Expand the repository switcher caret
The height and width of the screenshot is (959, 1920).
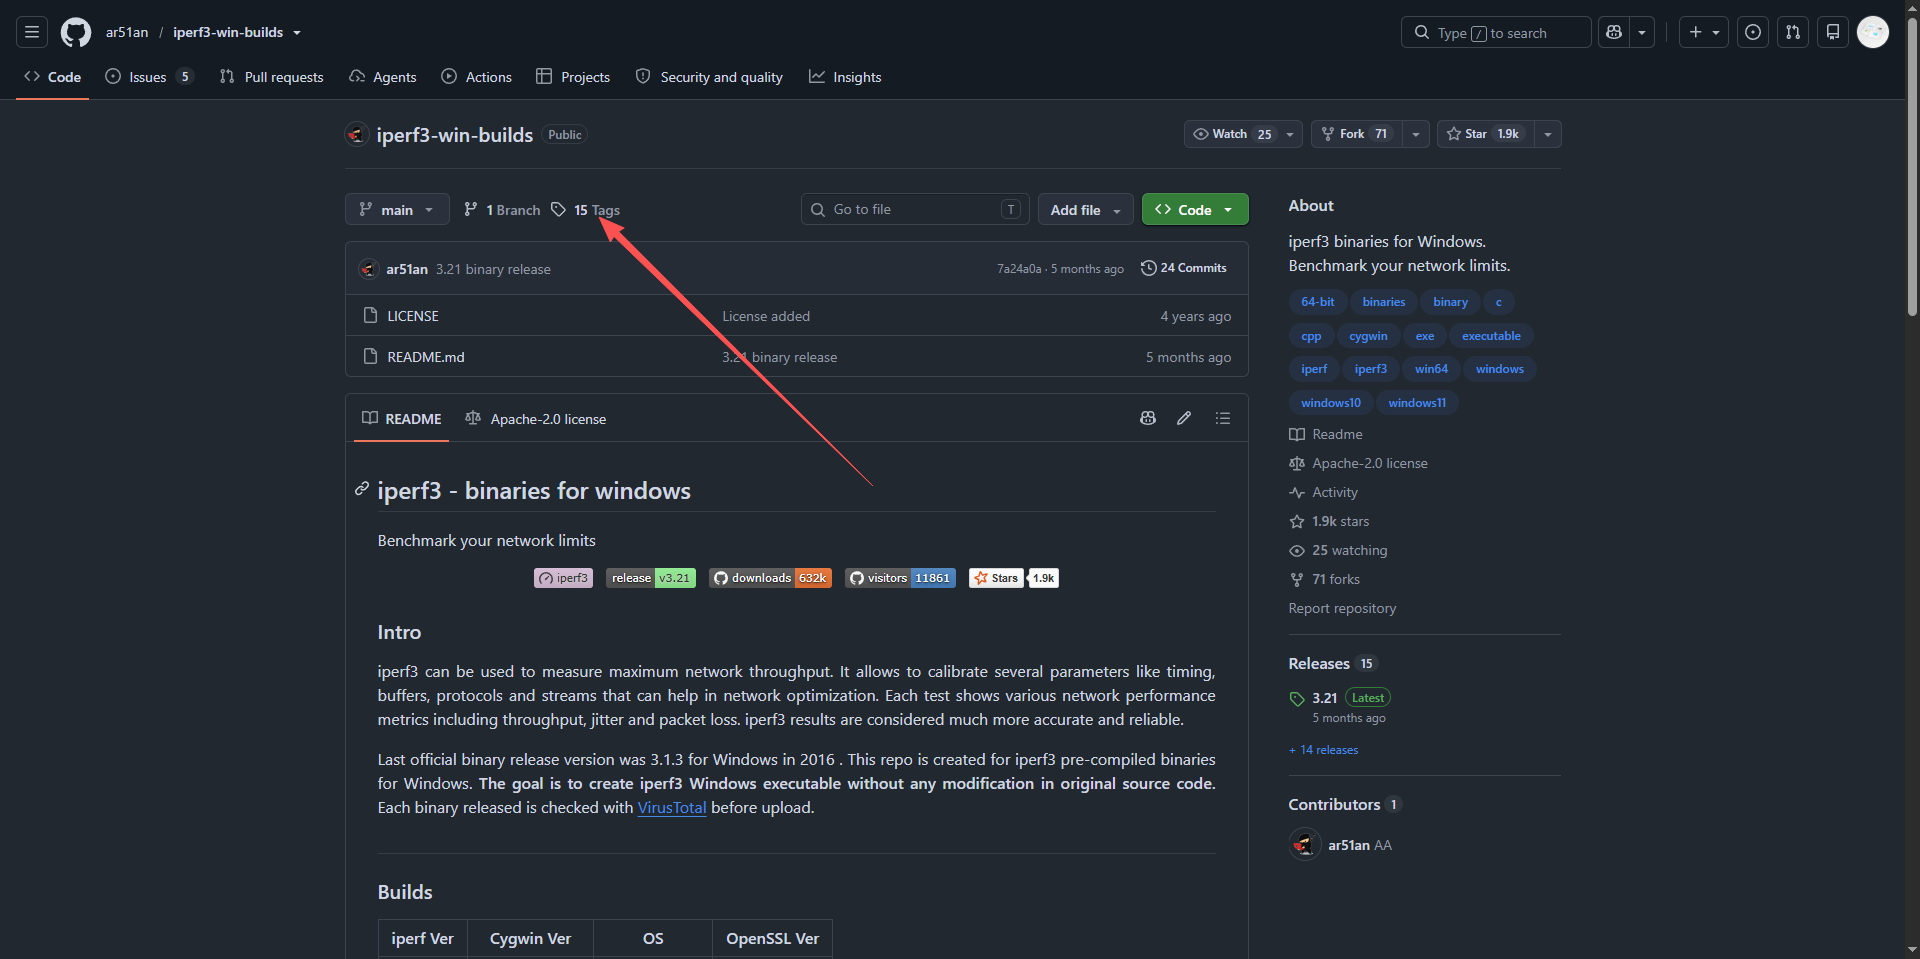pyautogui.click(x=297, y=33)
